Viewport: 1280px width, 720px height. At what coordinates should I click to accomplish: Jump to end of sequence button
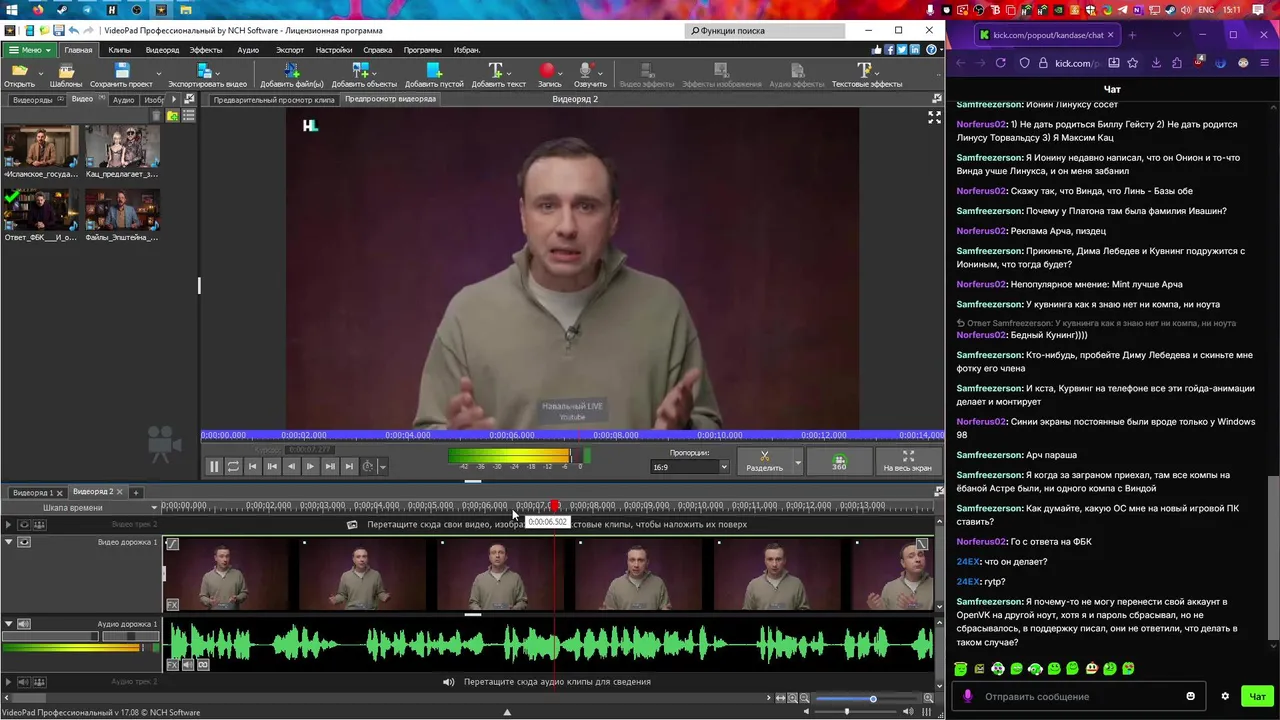[x=348, y=466]
